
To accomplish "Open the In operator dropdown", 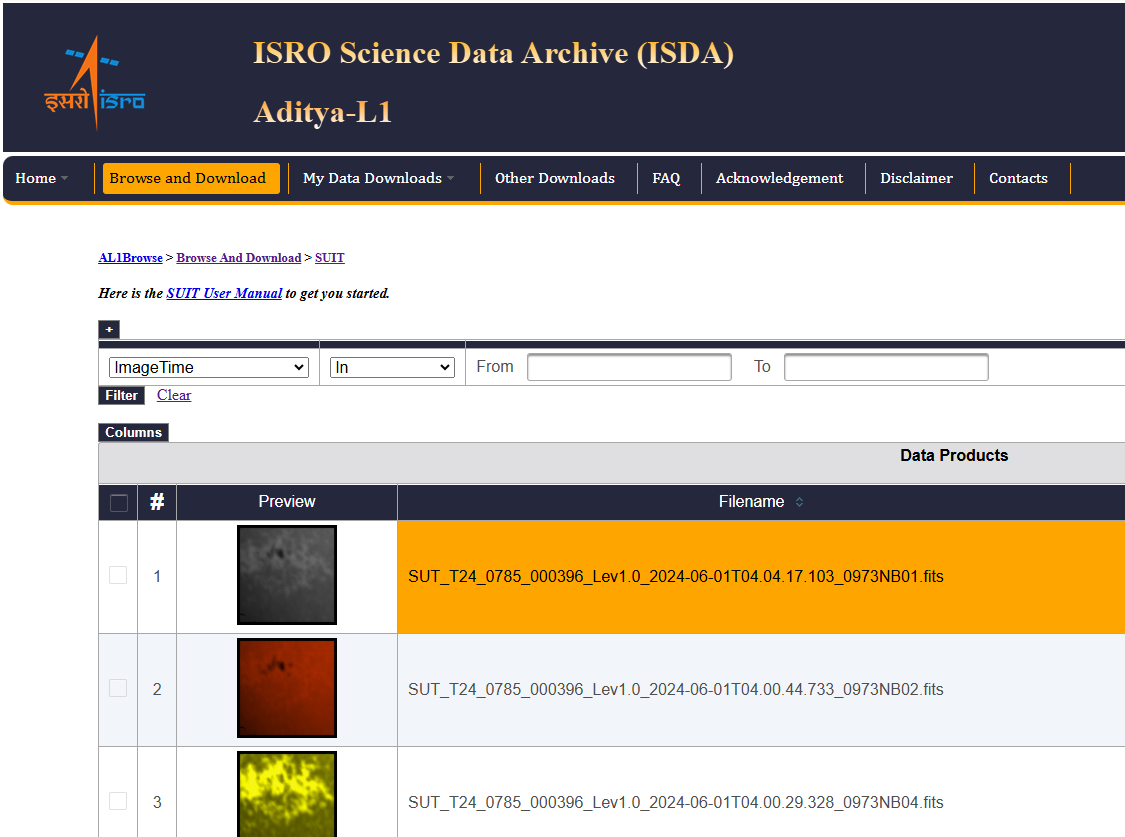I will [392, 367].
